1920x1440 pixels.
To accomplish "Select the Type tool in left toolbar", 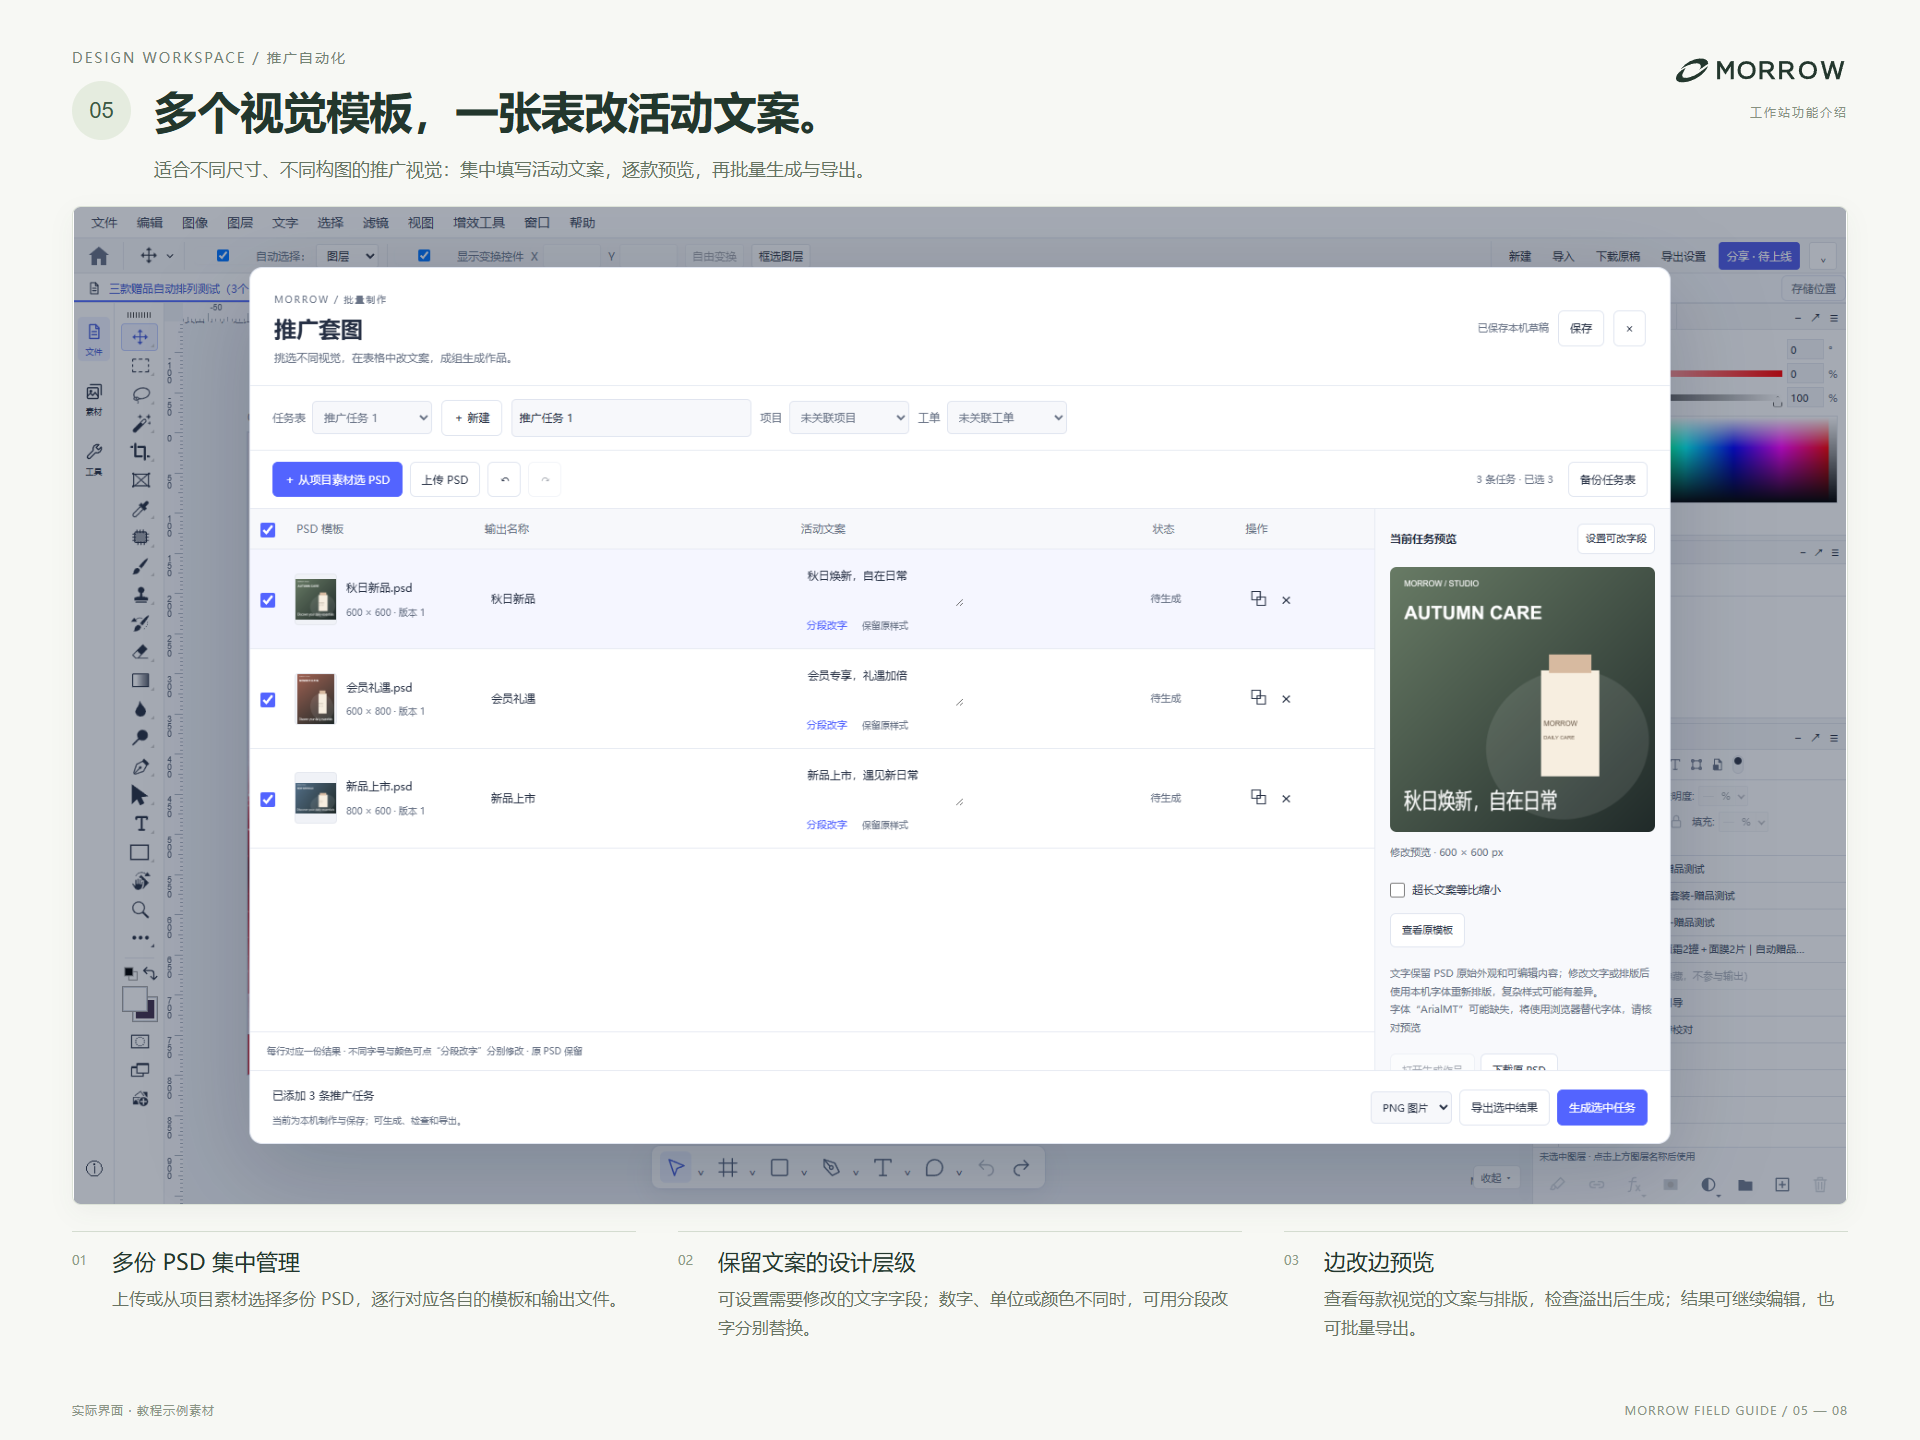I will point(140,824).
